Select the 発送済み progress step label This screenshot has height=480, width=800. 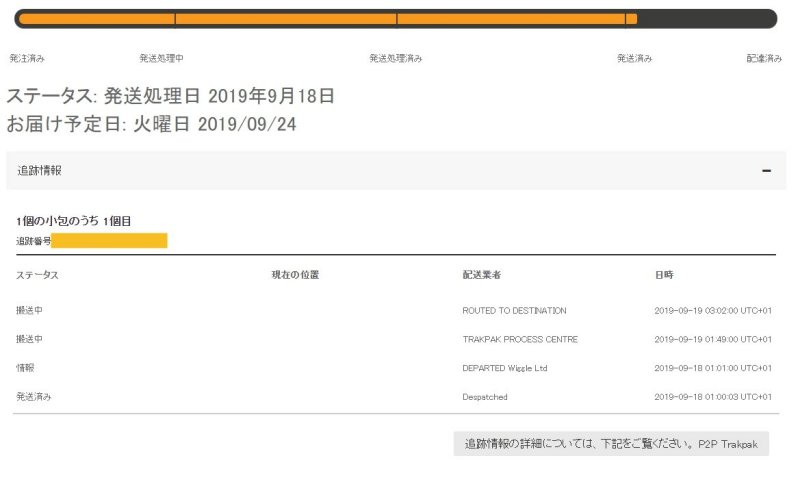(634, 59)
